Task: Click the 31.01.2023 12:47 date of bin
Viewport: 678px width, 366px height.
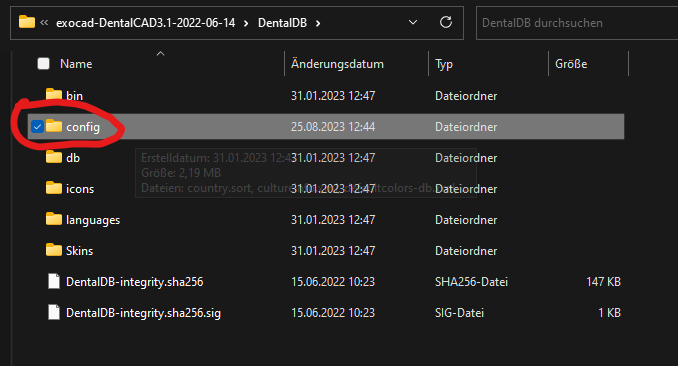Action: pyautogui.click(x=333, y=96)
